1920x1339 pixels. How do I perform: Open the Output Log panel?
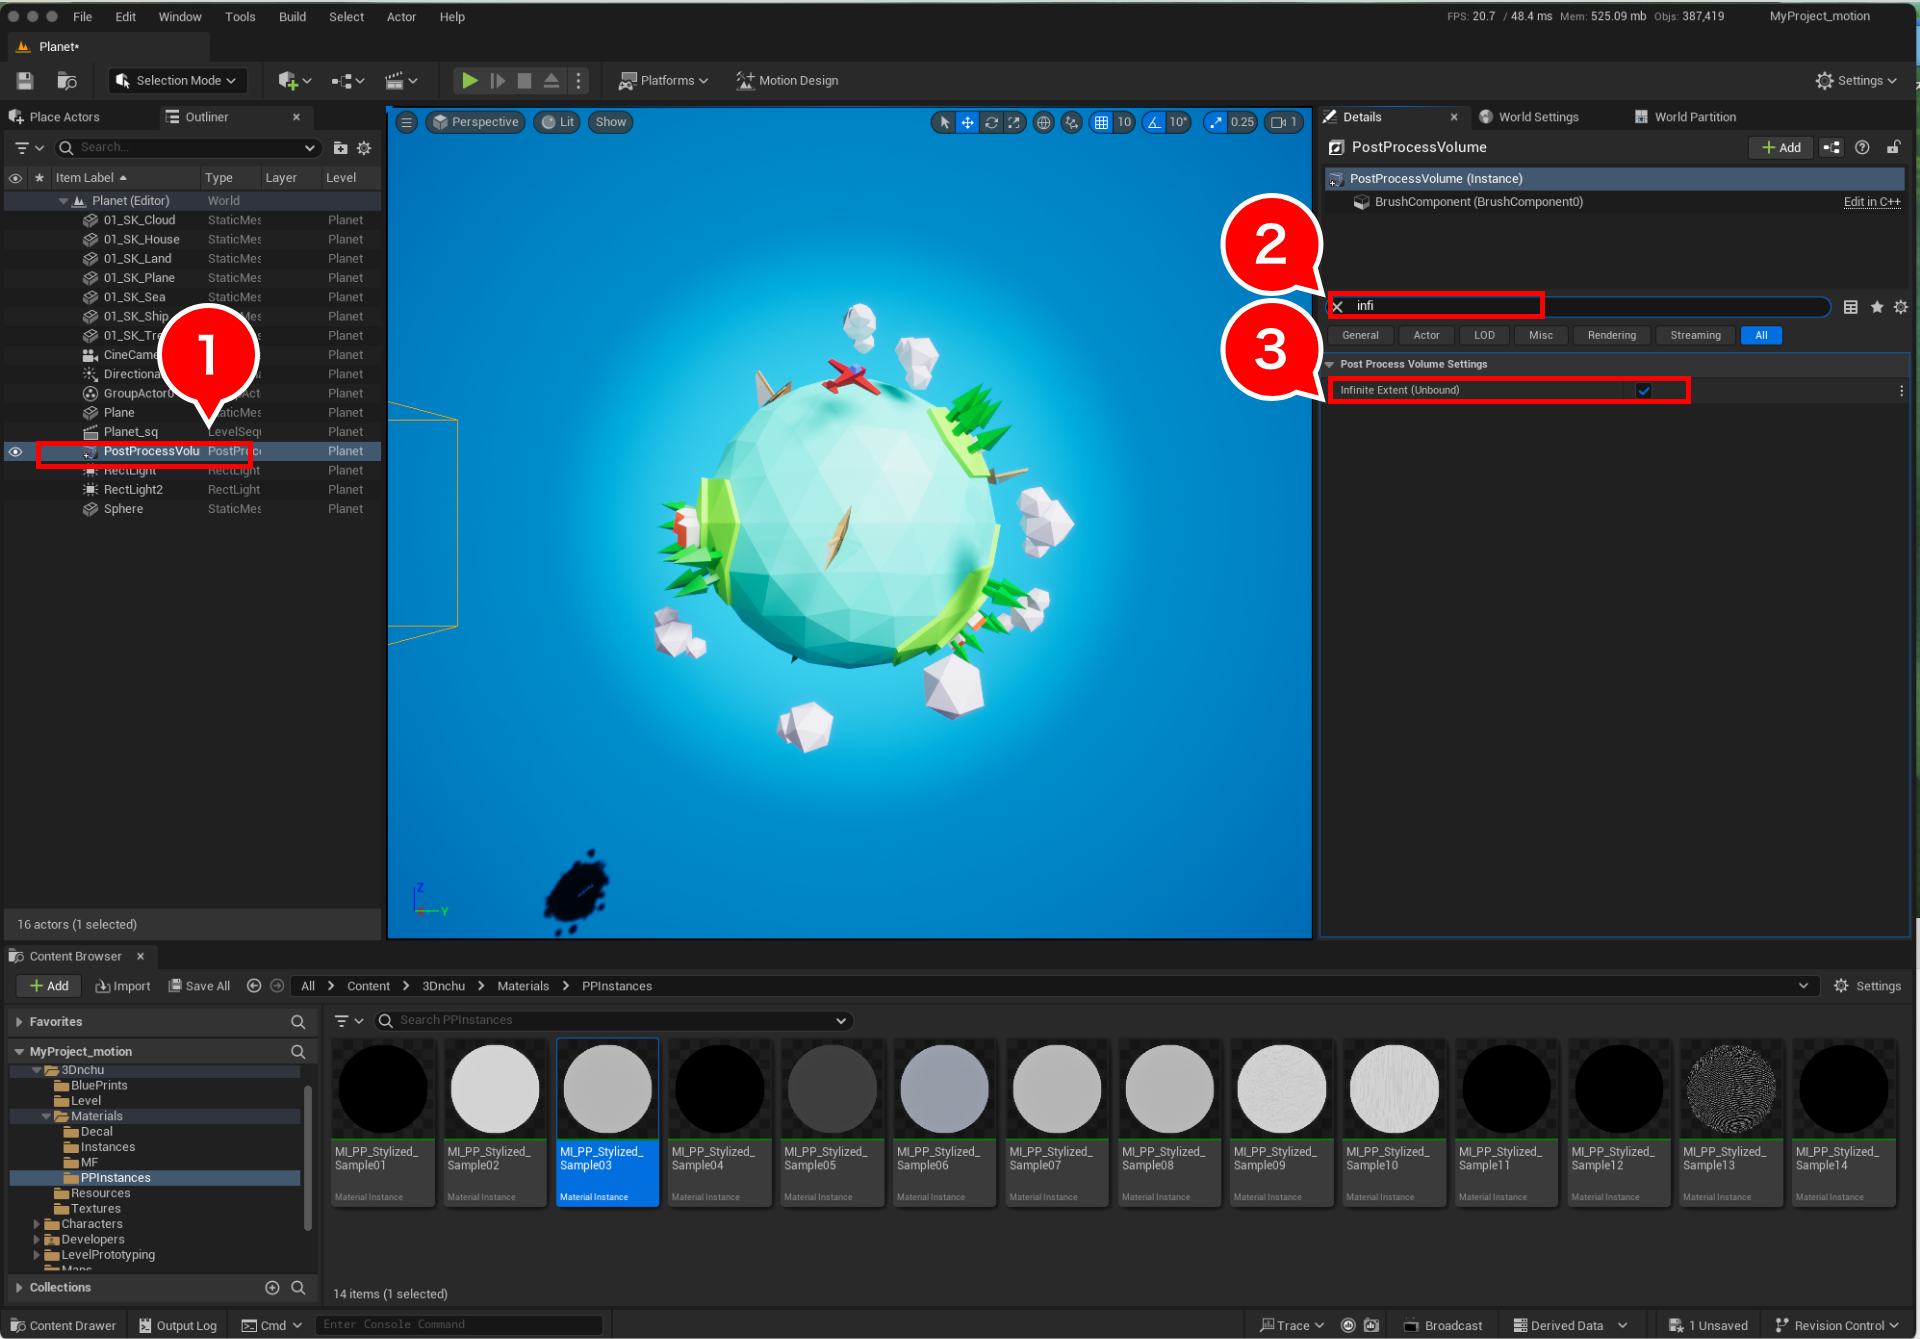[178, 1325]
